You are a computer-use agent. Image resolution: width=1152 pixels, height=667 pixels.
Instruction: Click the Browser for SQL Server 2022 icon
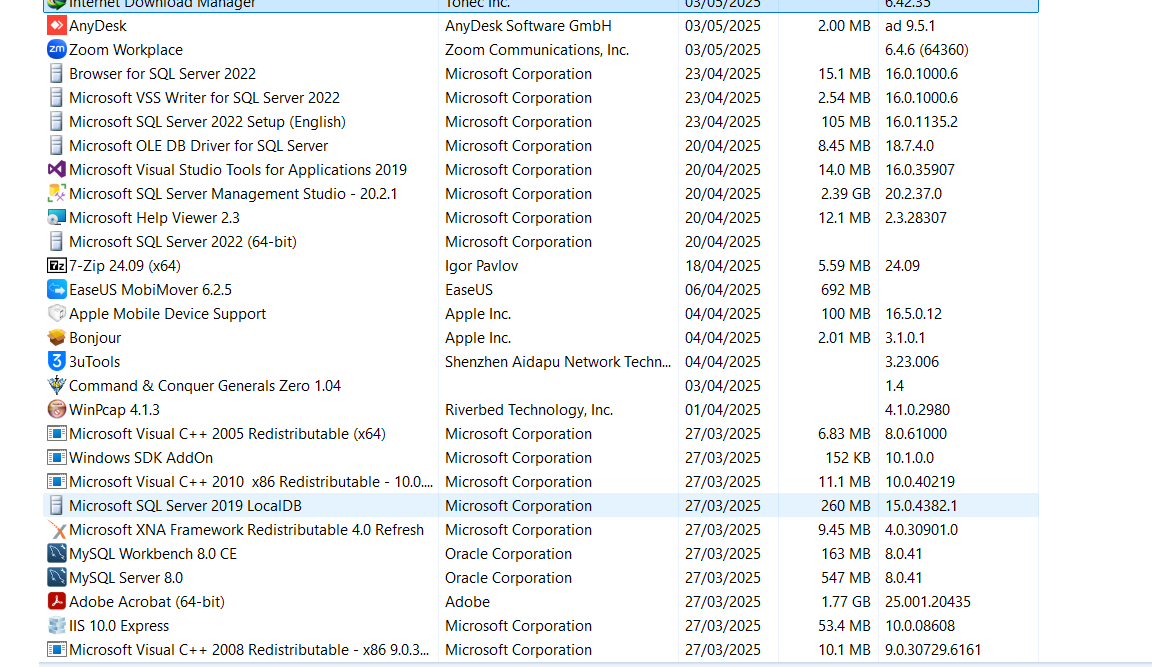(x=56, y=73)
